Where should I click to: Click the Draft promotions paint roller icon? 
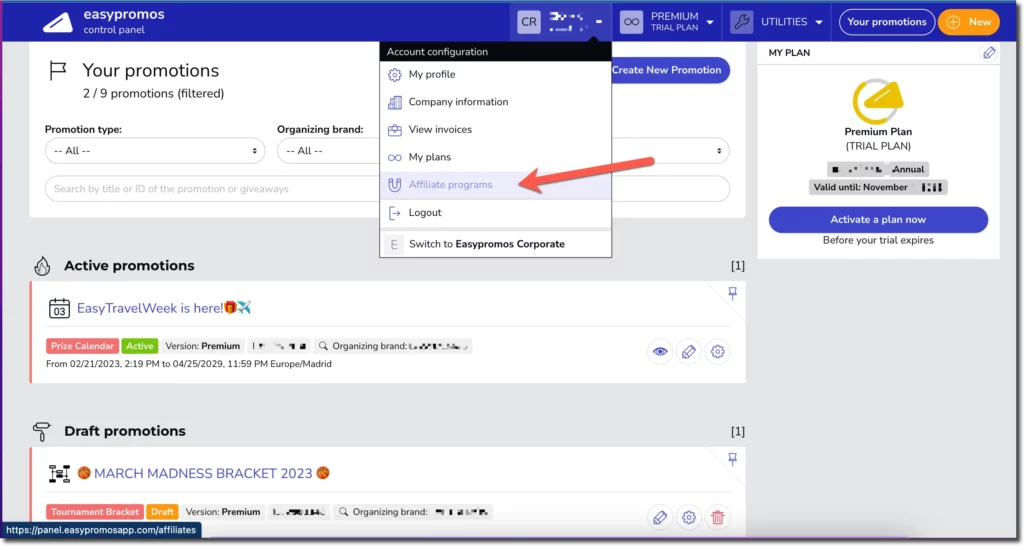pos(42,431)
